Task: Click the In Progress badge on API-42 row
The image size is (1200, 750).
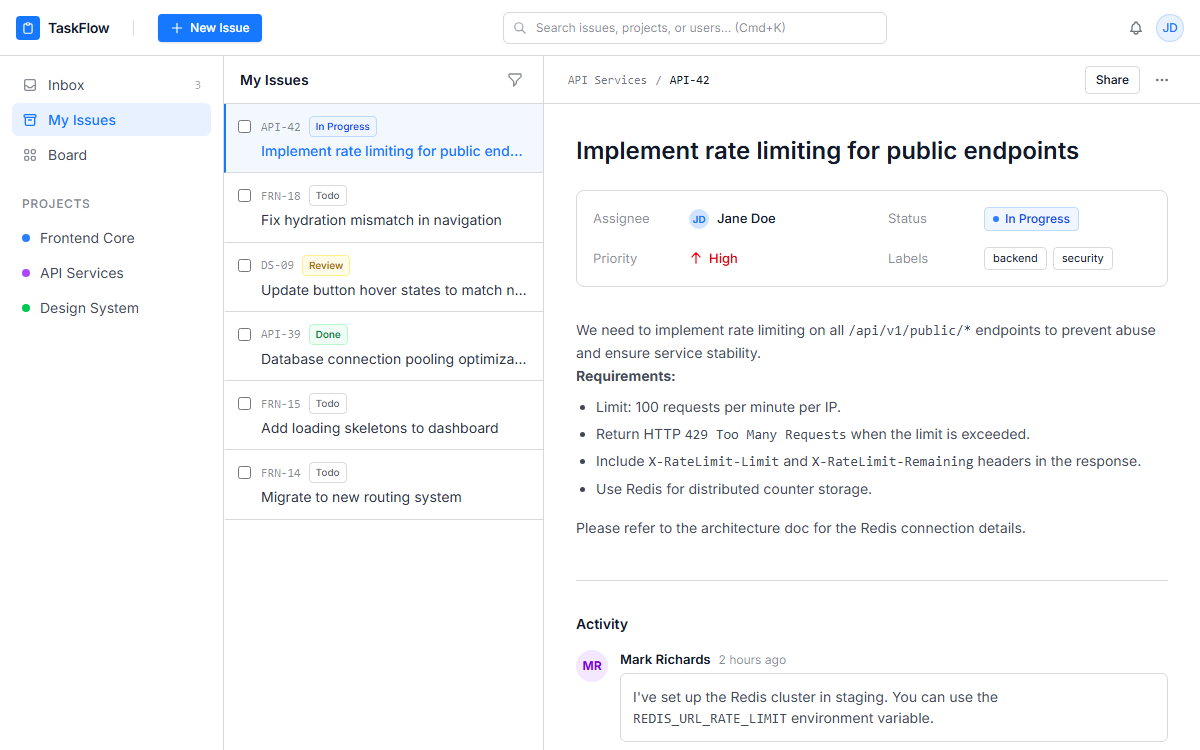Action: point(343,127)
